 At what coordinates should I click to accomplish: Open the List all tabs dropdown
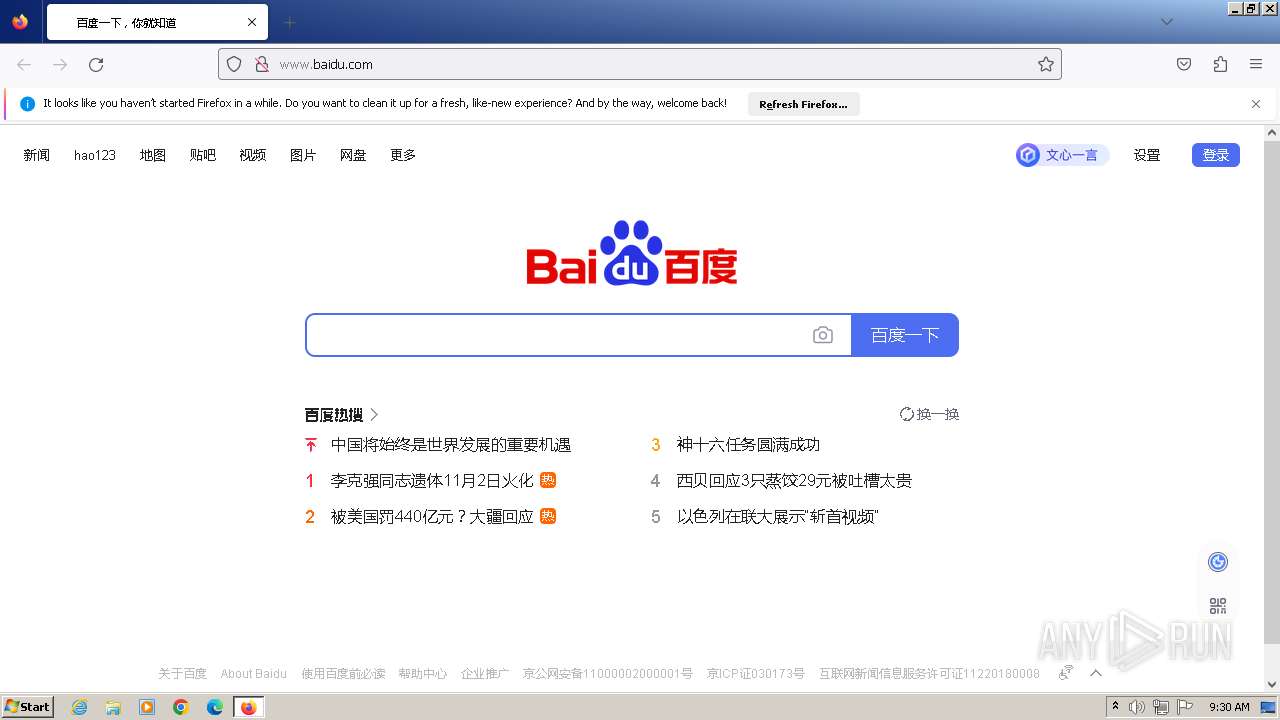pos(1166,22)
